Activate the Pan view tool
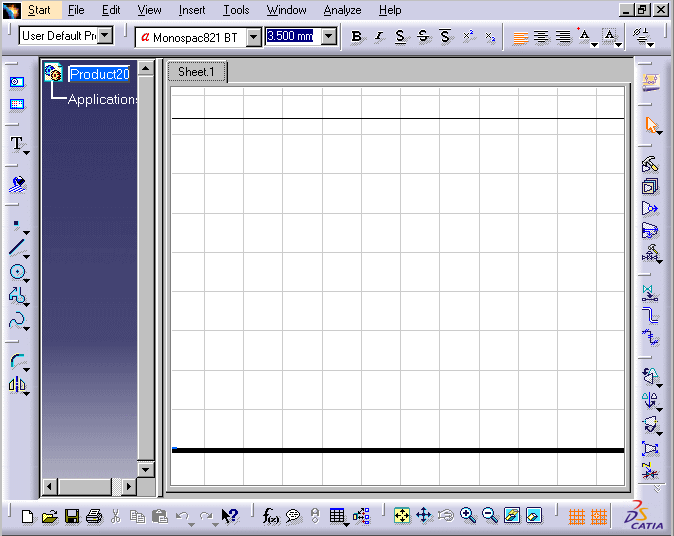Screen dimensions: 674x536 pos(423,516)
